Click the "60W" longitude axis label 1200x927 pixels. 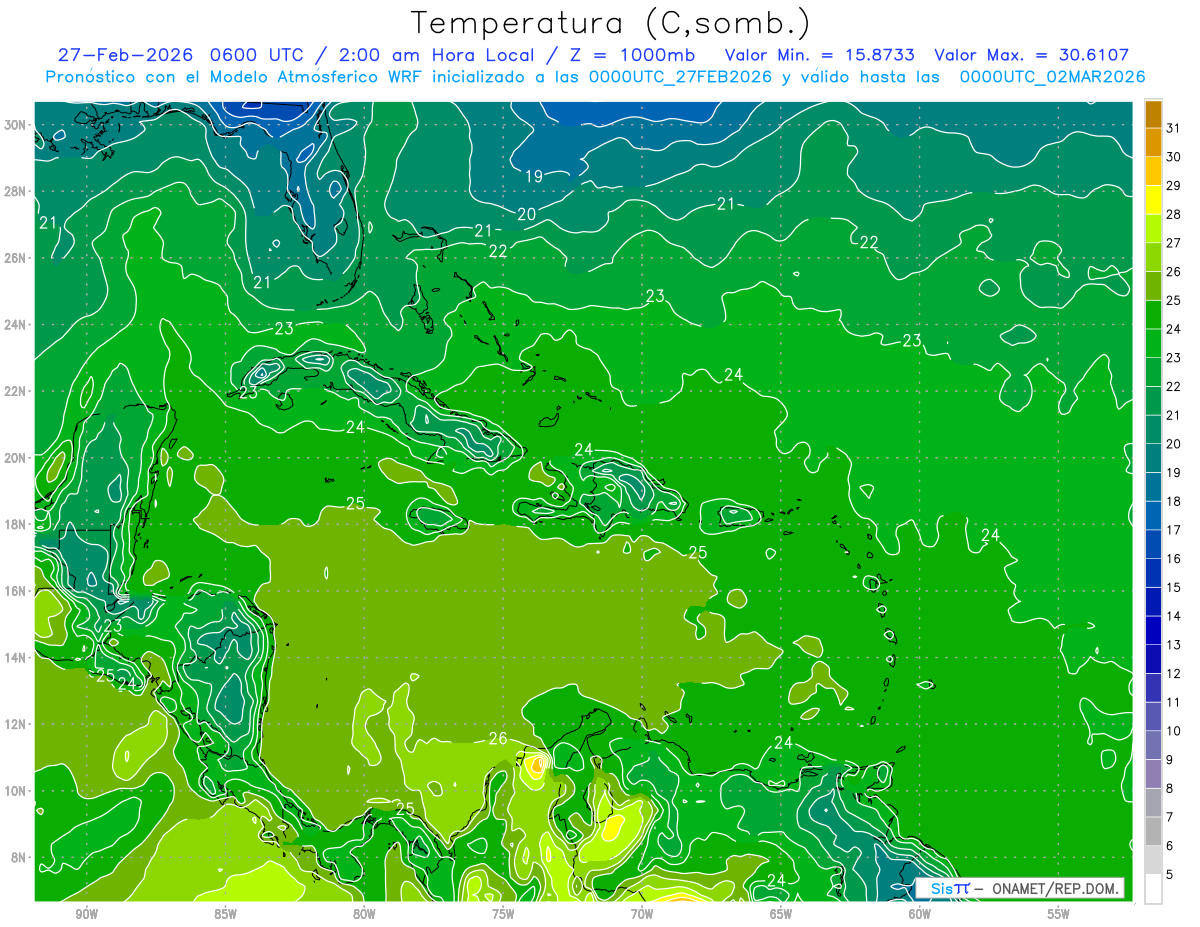(920, 914)
